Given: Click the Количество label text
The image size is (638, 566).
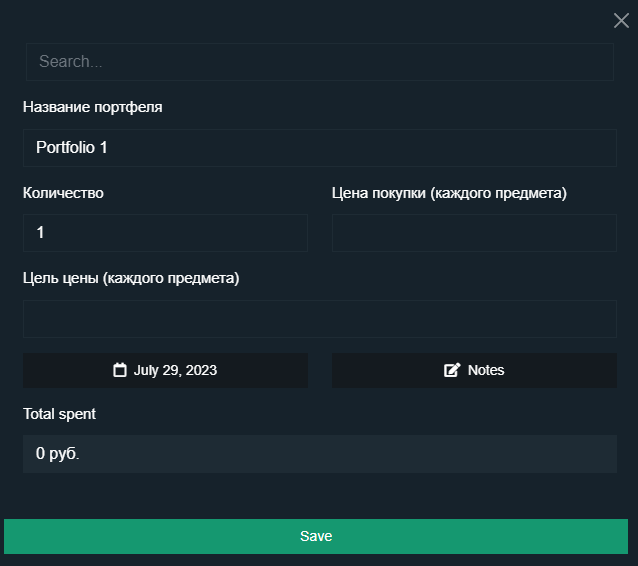Looking at the screenshot, I should (x=63, y=193).
